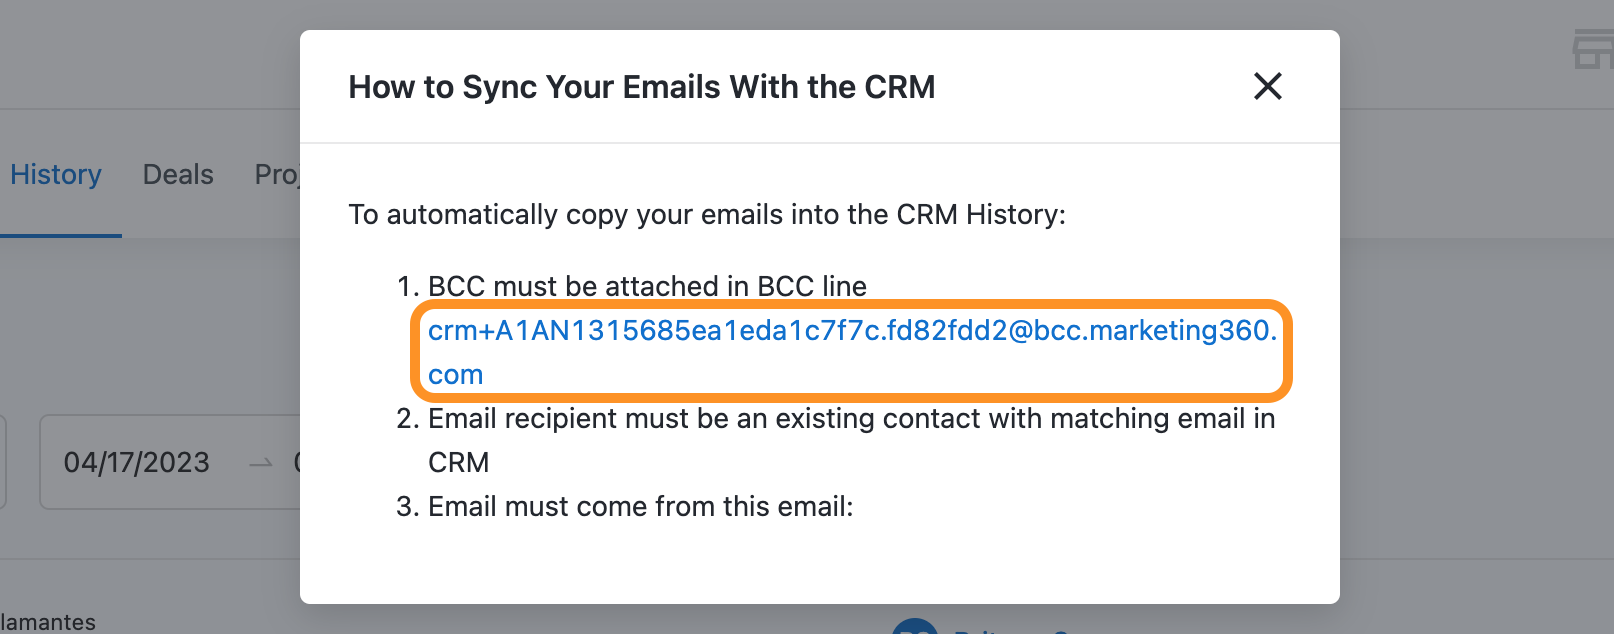Click the arrow between the date fields
The width and height of the screenshot is (1614, 634).
[261, 463]
